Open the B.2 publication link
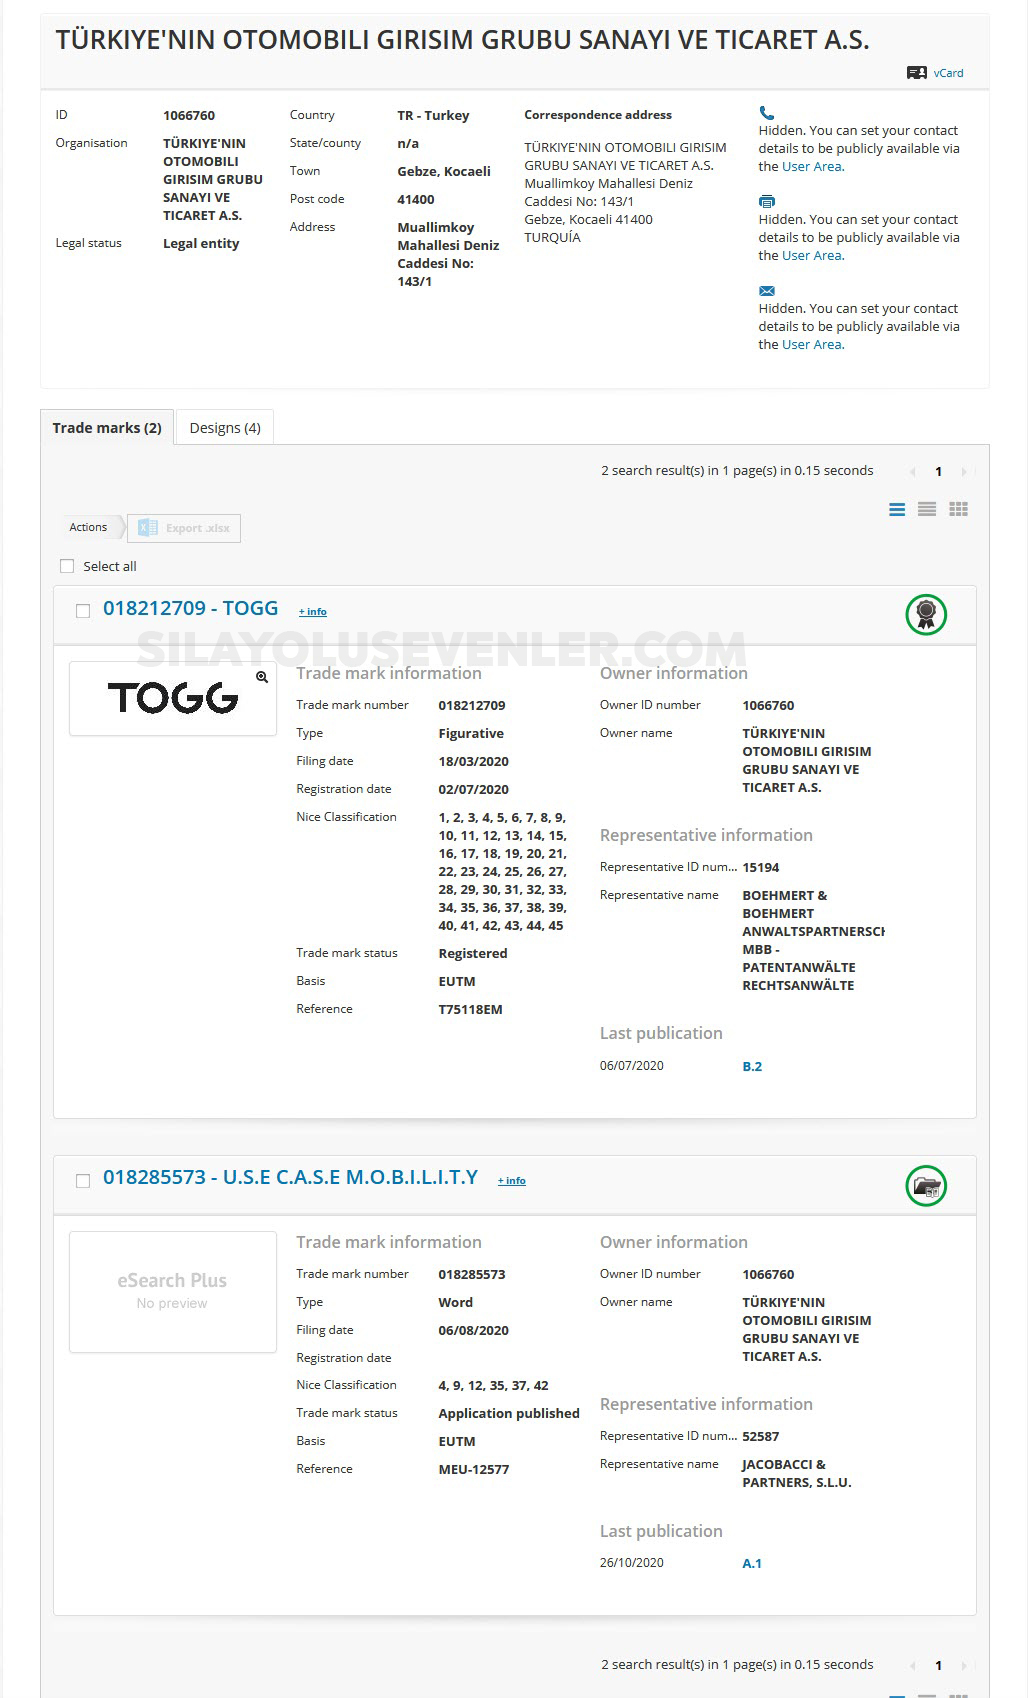The image size is (1028, 1698). [752, 1066]
